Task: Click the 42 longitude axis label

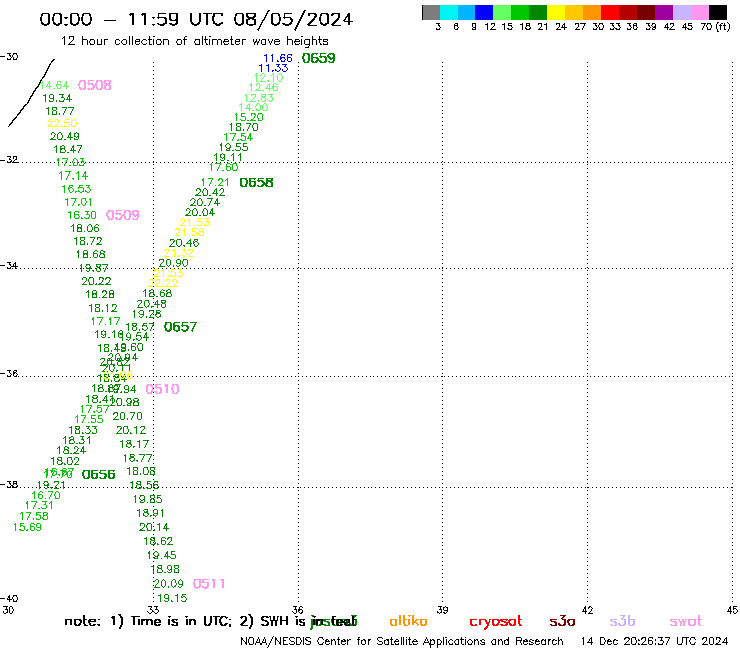Action: (587, 610)
